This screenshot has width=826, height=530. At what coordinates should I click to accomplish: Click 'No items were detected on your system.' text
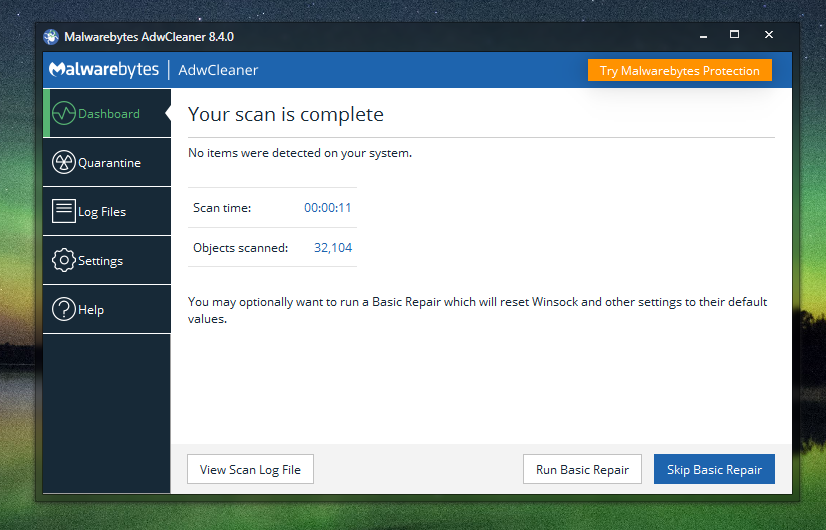coord(300,153)
